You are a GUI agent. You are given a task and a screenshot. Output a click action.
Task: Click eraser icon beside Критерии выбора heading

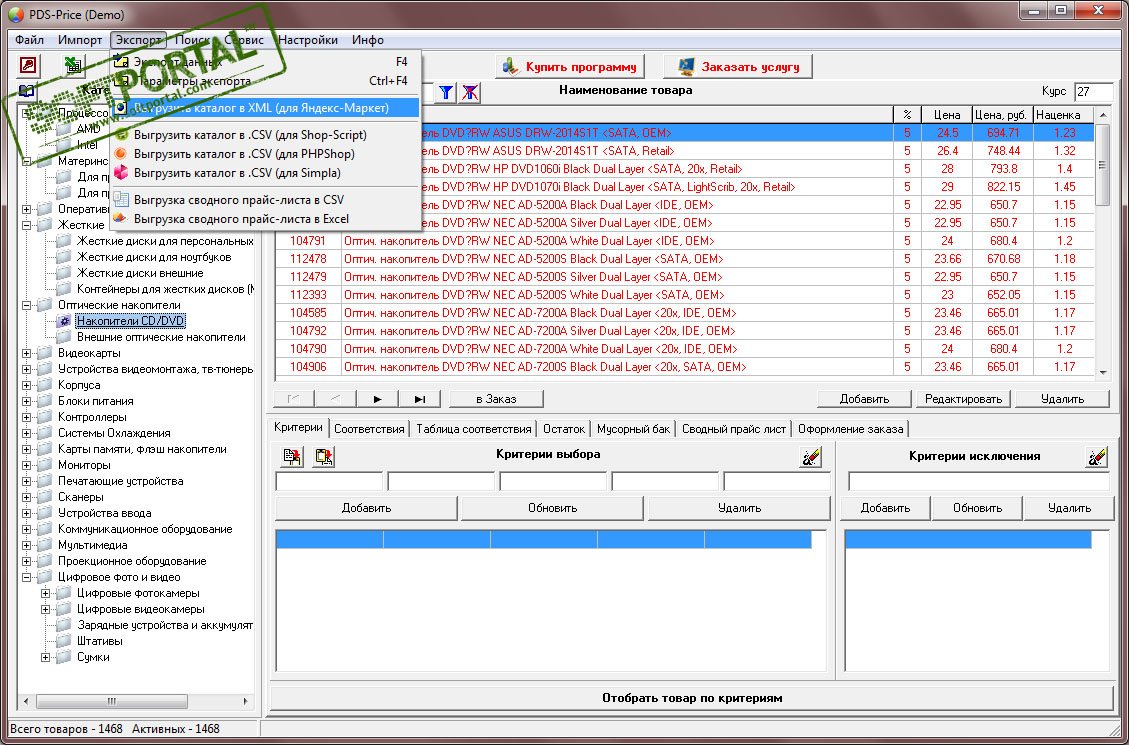pyautogui.click(x=811, y=456)
